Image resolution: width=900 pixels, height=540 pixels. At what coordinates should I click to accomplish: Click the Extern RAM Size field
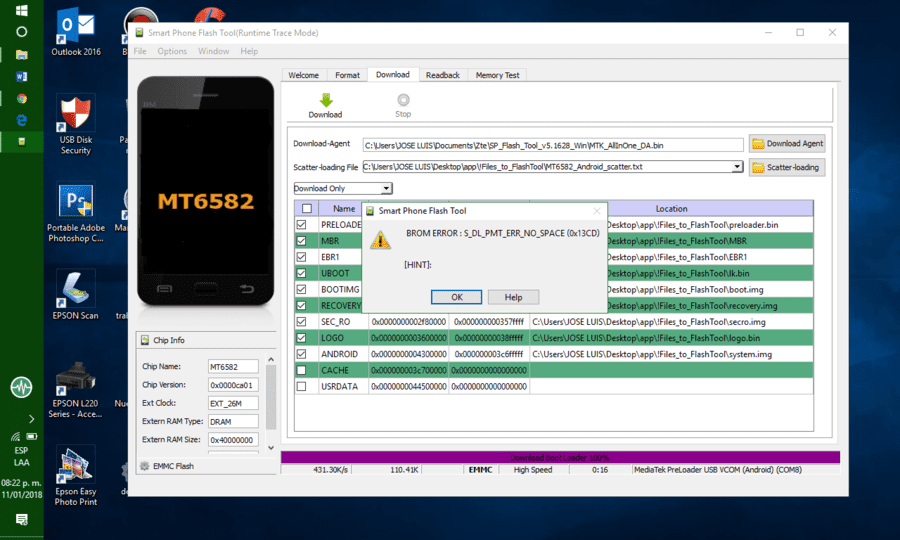coord(233,440)
